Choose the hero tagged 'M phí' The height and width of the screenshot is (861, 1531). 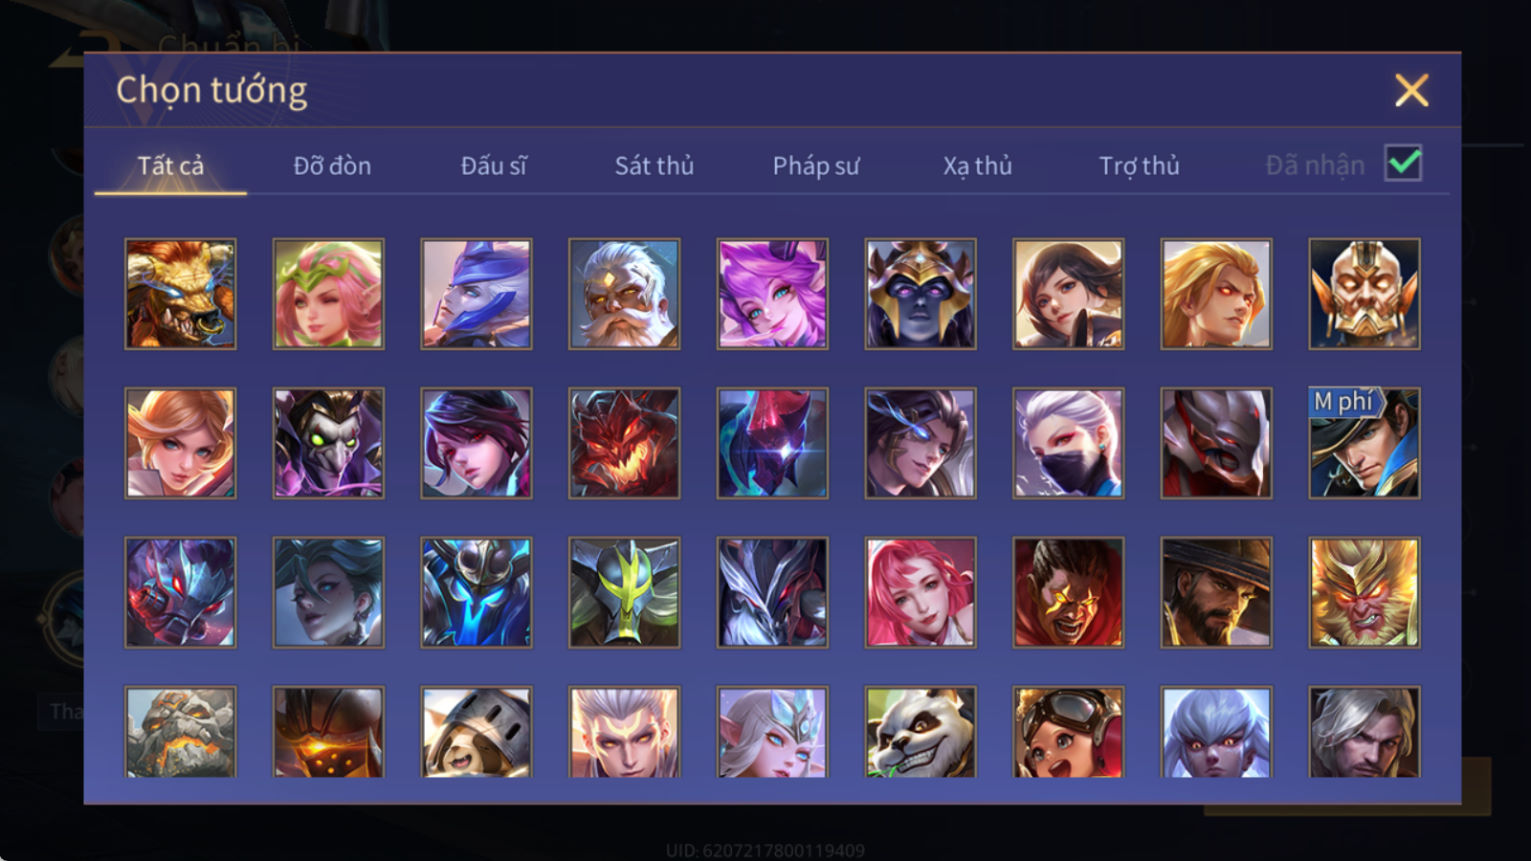[1364, 443]
